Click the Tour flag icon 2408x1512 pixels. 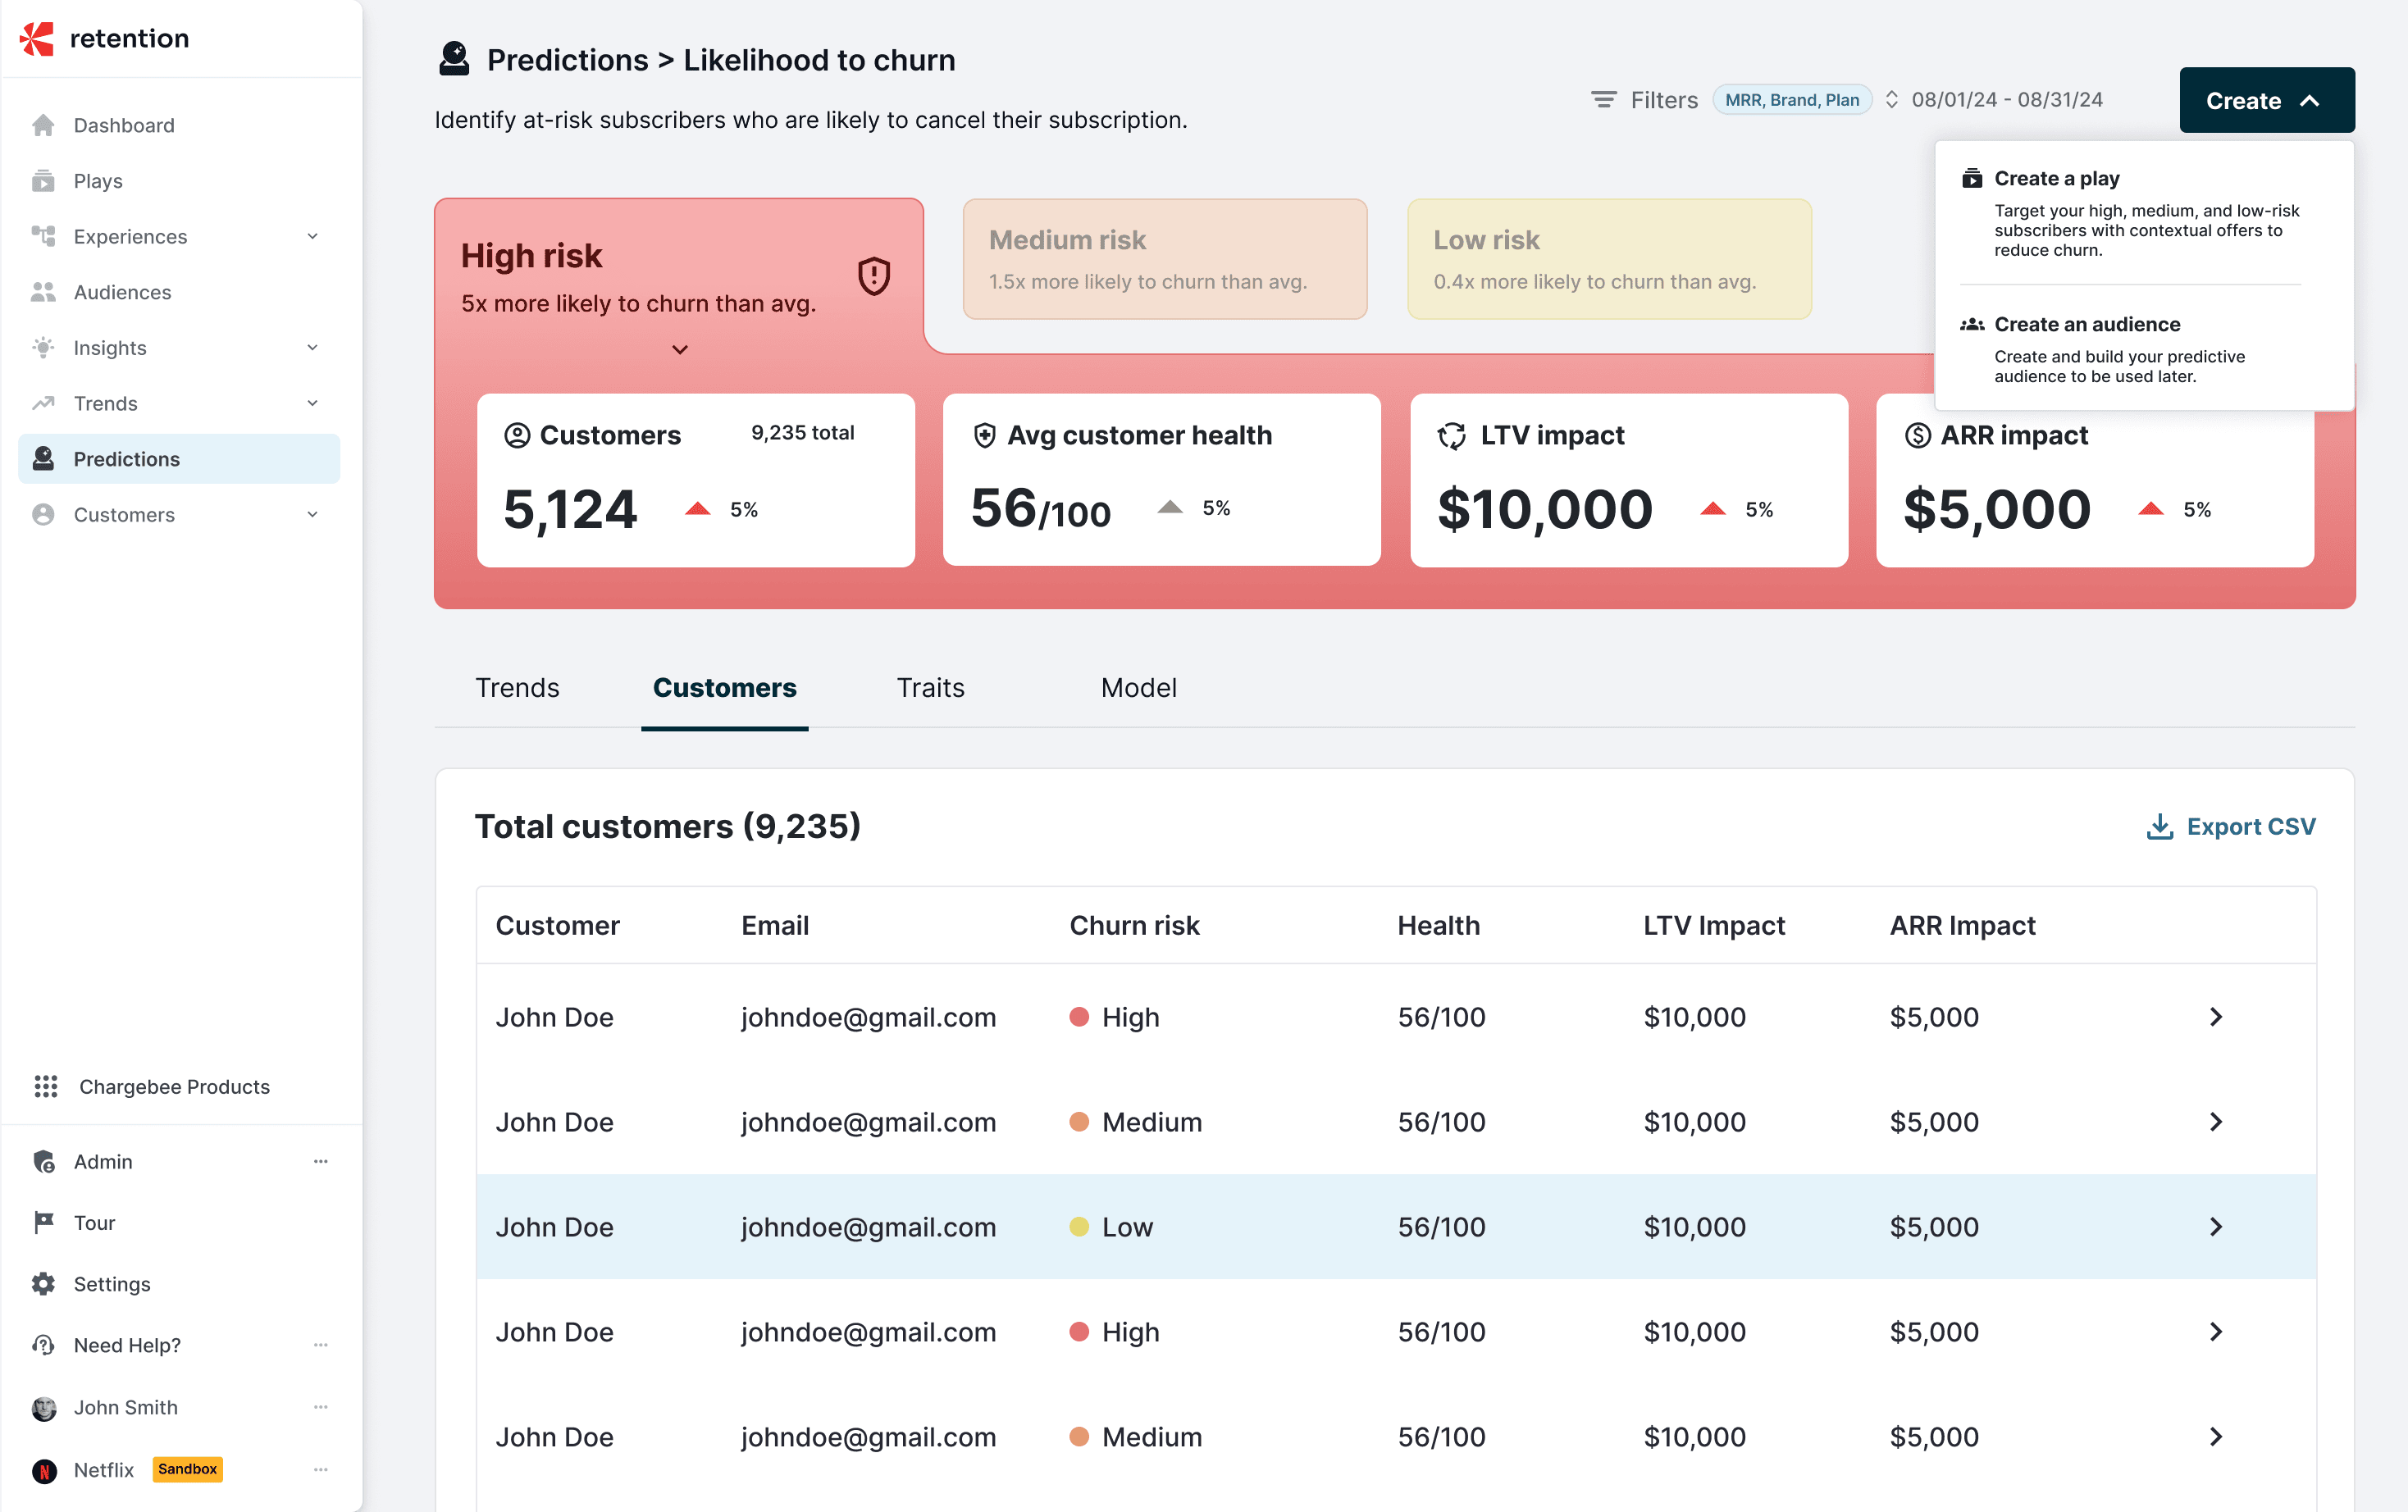point(43,1222)
